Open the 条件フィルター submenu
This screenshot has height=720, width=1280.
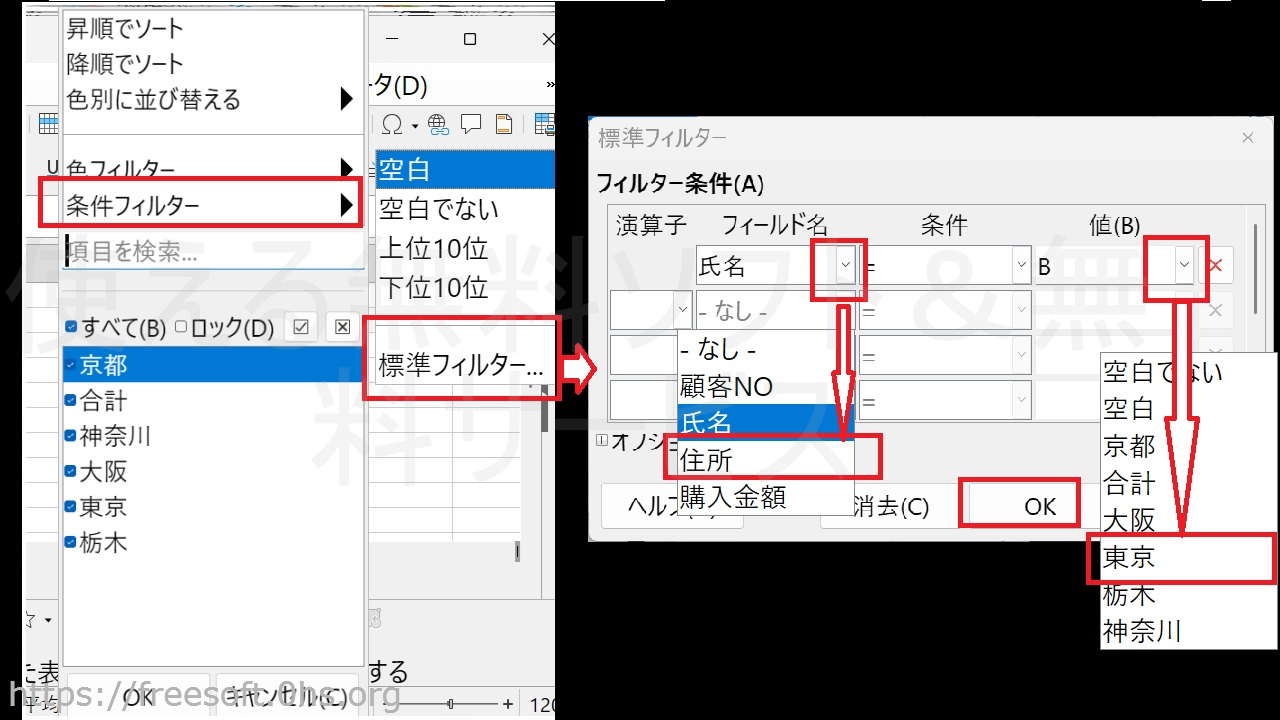(200, 205)
